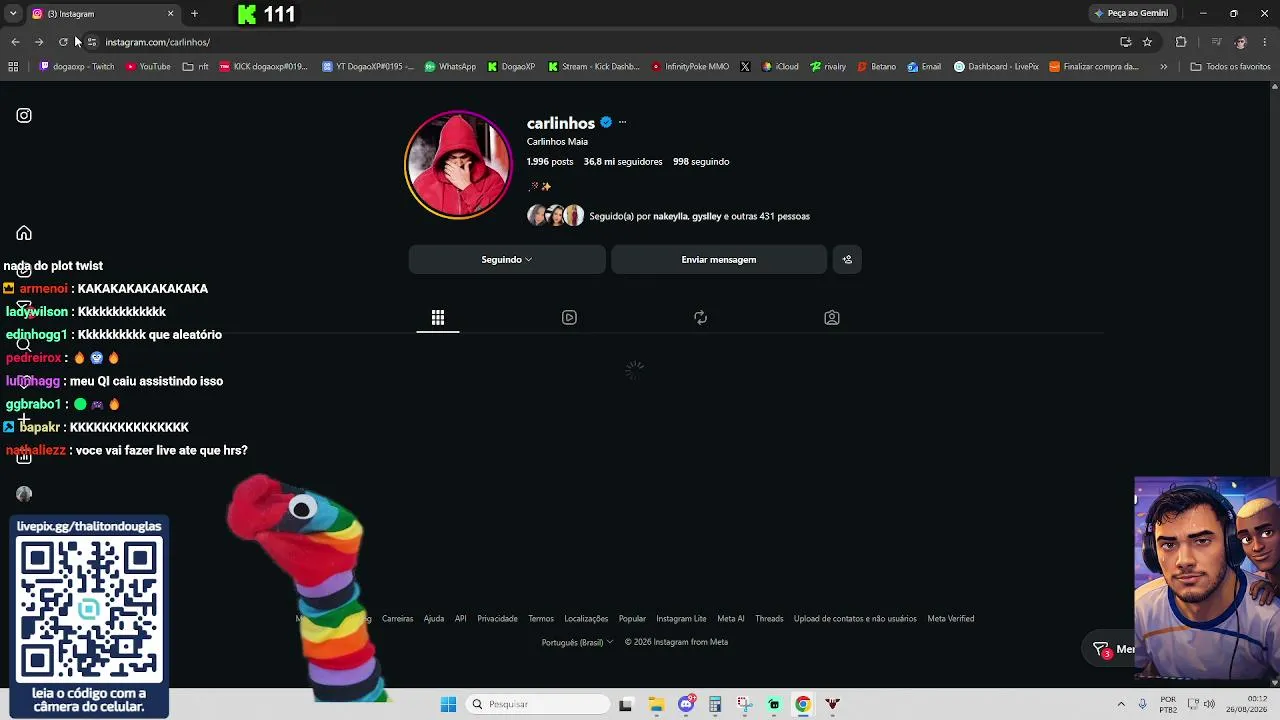
Task: Switch to the reposts tab
Action: [x=700, y=318]
